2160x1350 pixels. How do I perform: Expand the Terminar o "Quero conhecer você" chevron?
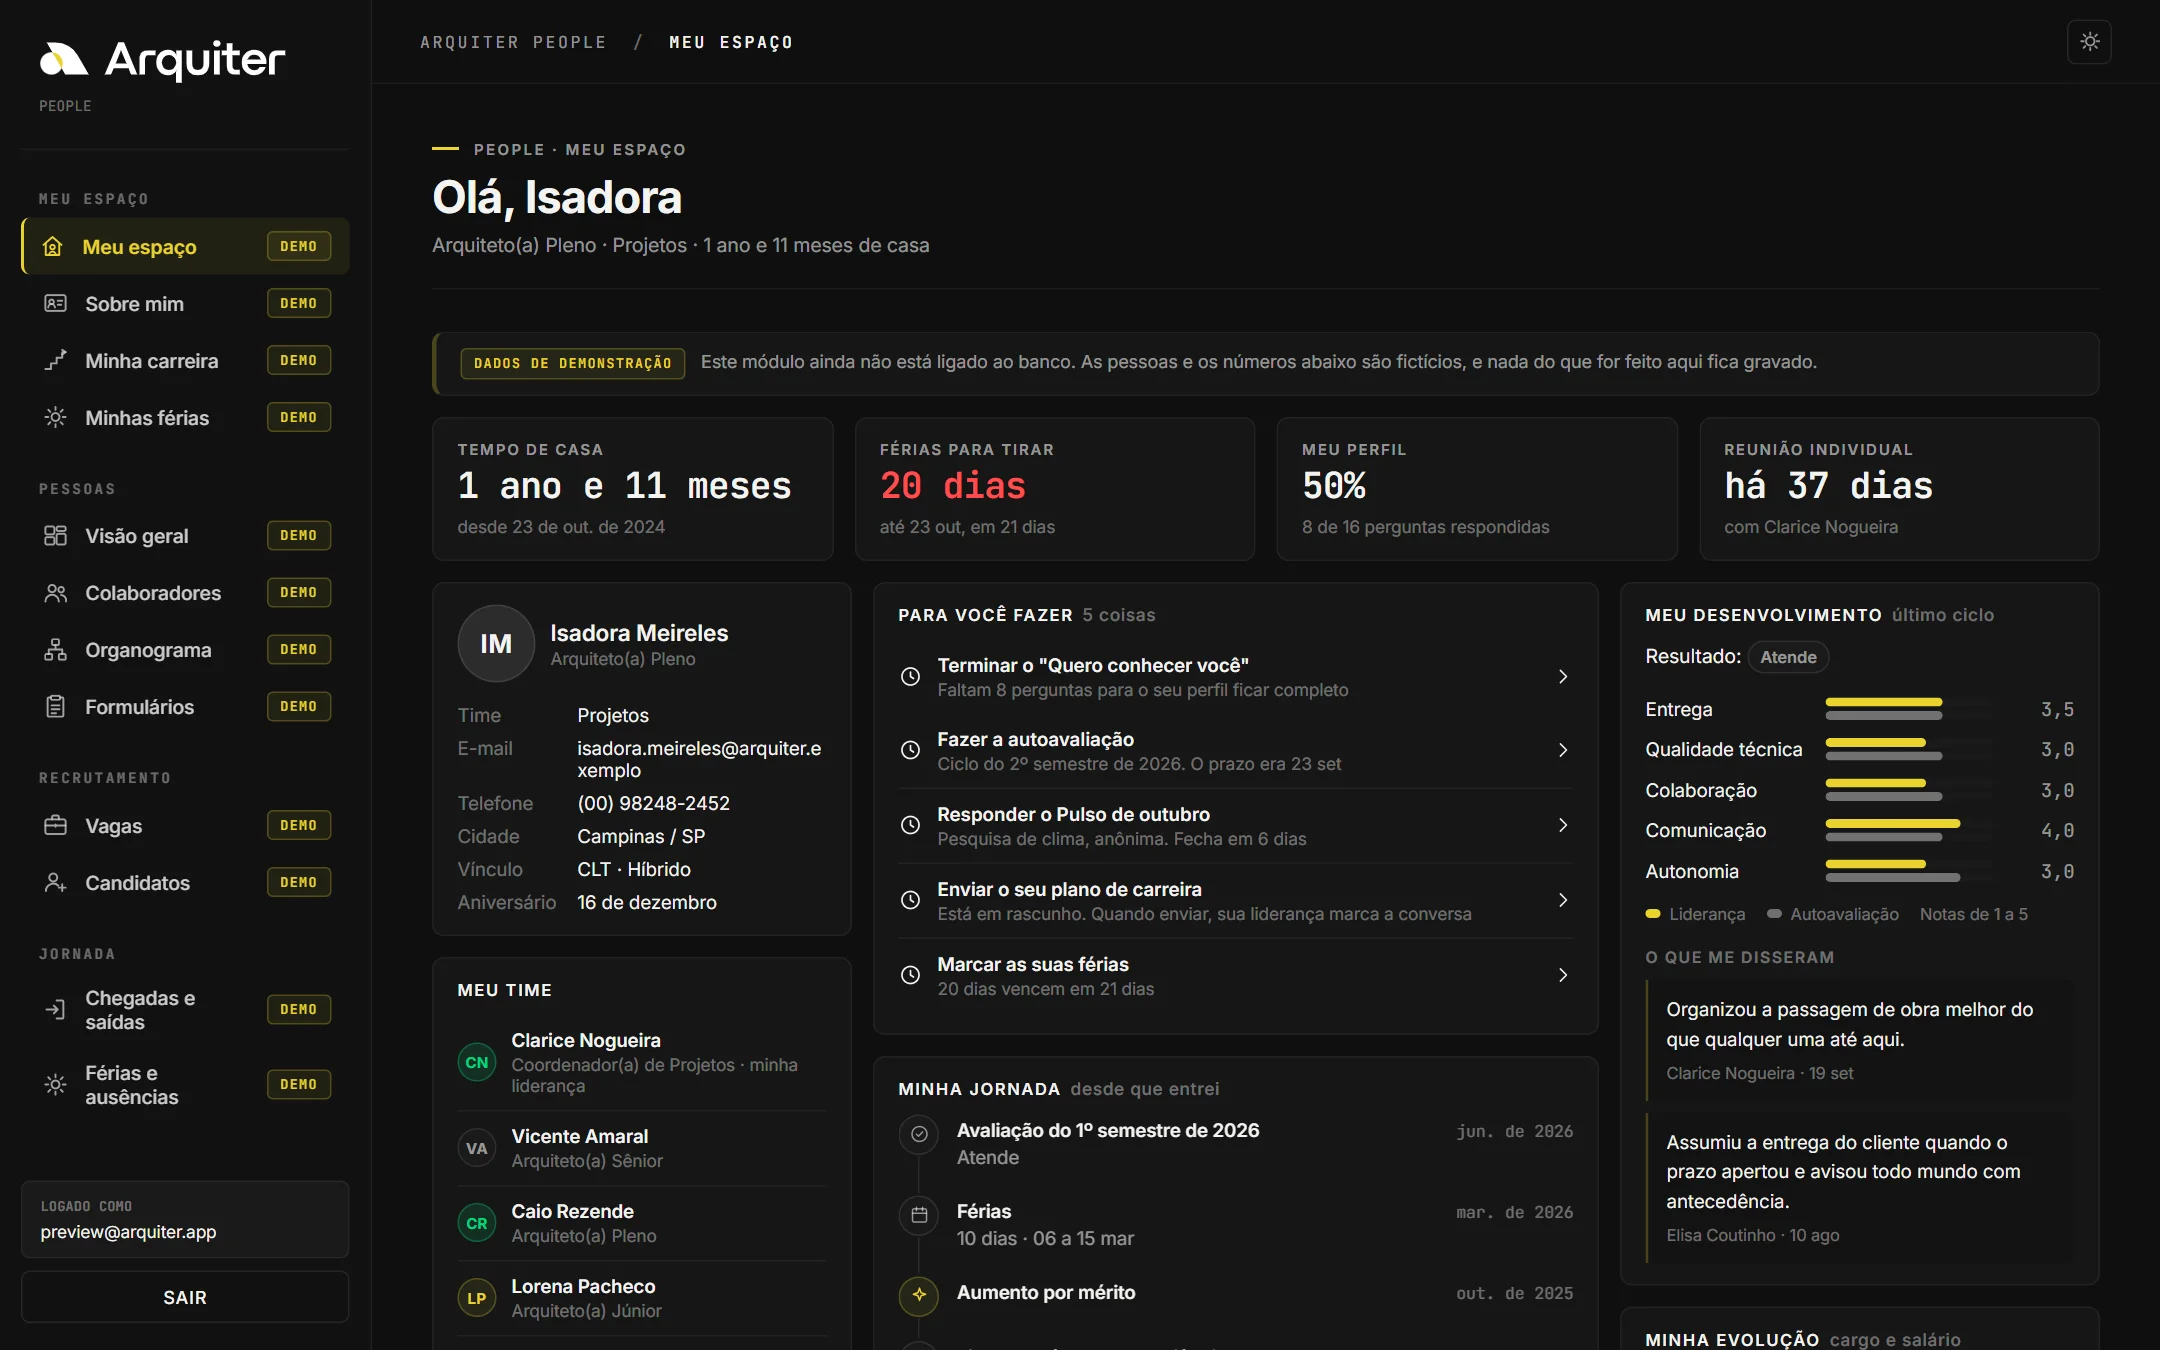[x=1563, y=677]
